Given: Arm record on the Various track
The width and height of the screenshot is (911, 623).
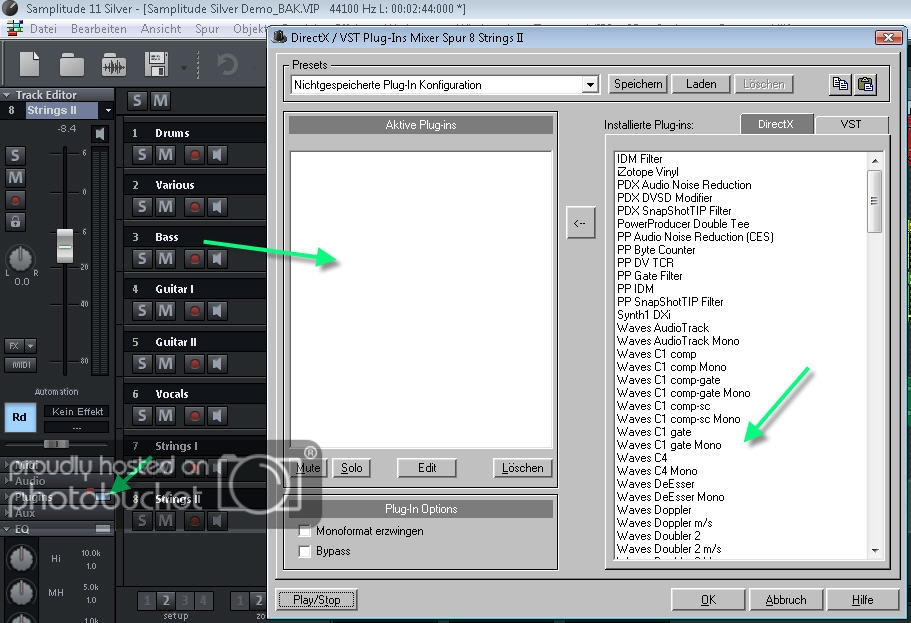Looking at the screenshot, I should click(195, 207).
